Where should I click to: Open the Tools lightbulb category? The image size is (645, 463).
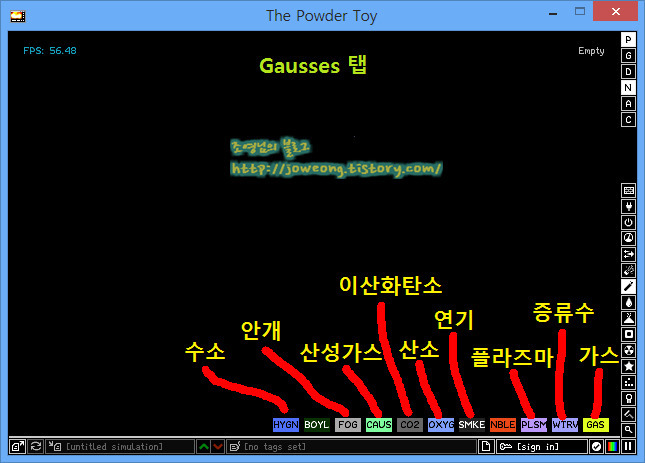coord(628,398)
